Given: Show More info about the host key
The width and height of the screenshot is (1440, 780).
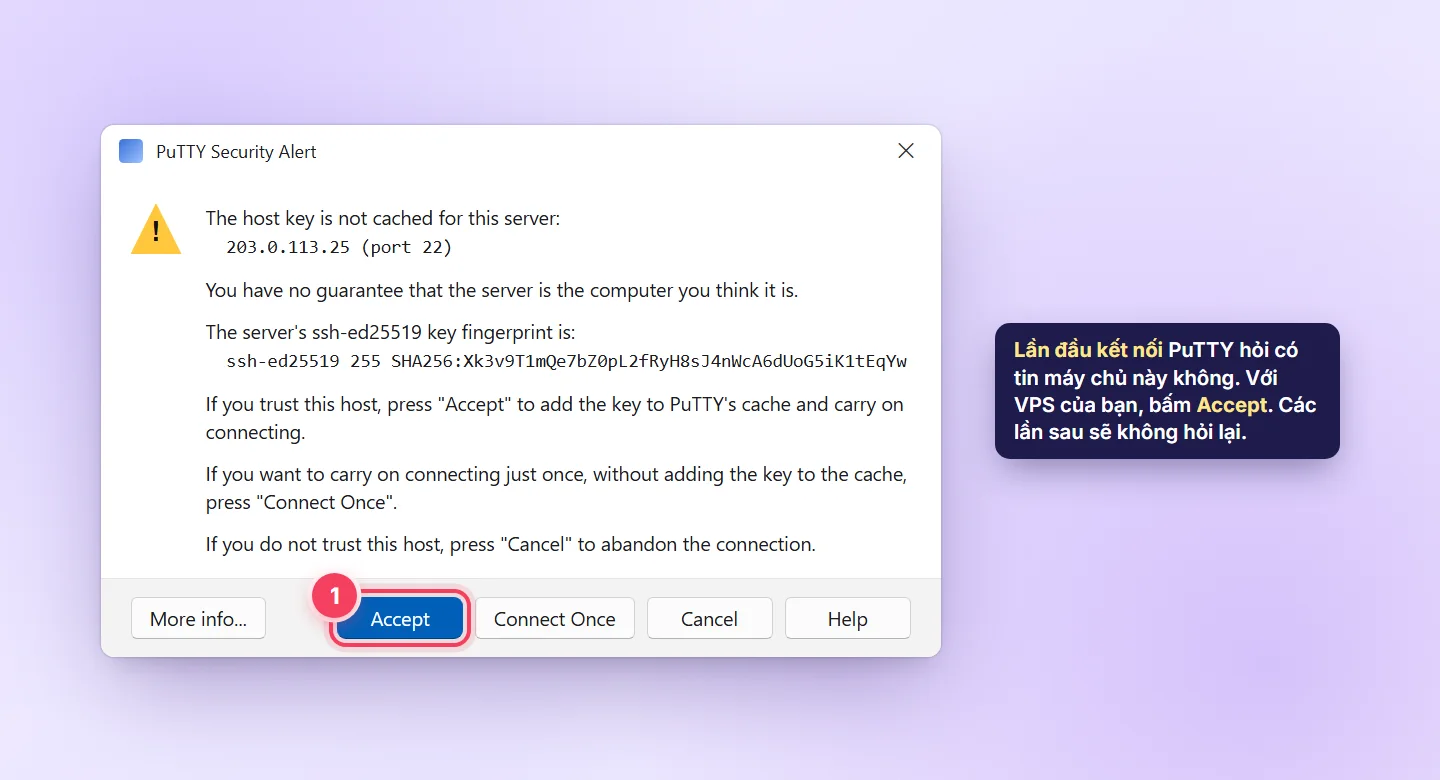Looking at the screenshot, I should (198, 618).
